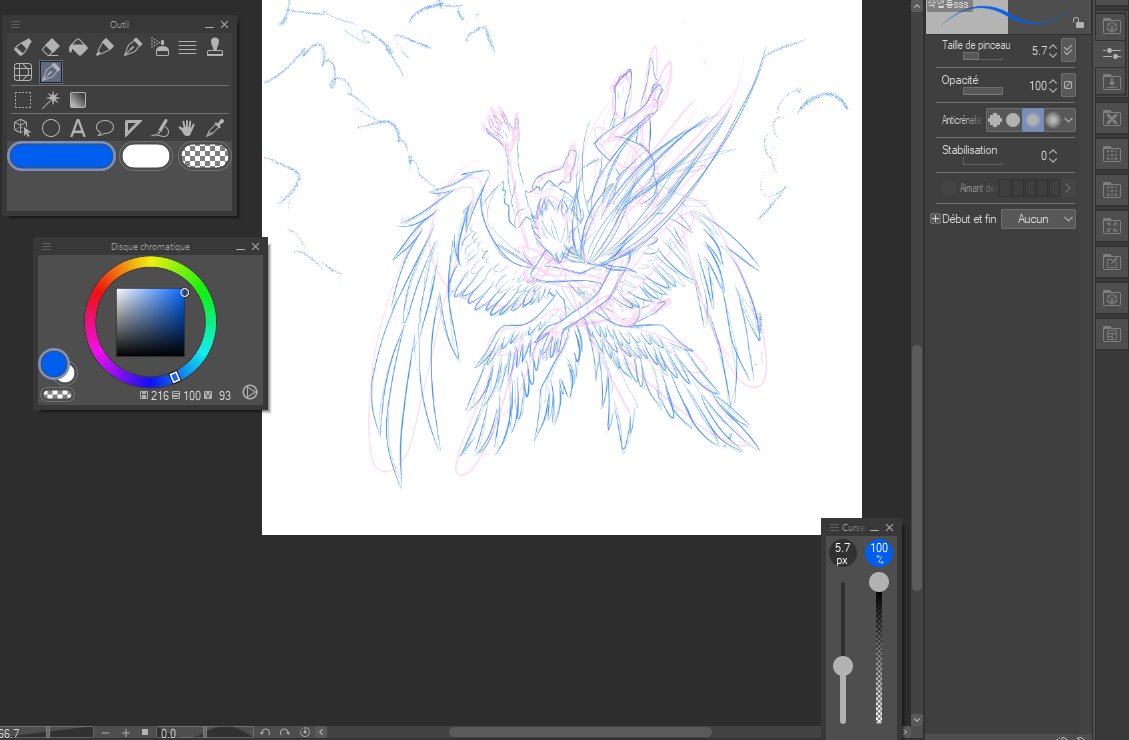The image size is (1129, 740).
Task: Select the Gradient tool
Action: click(79, 99)
